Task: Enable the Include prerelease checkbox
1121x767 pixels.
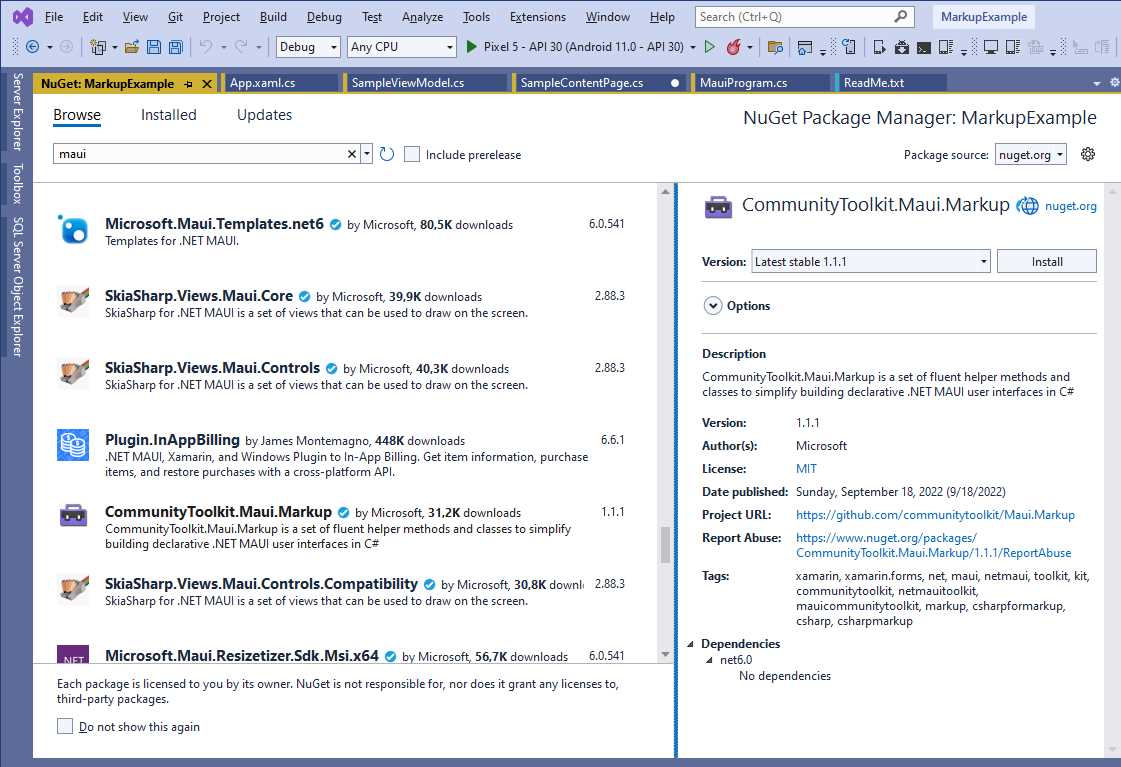Action: 412,154
